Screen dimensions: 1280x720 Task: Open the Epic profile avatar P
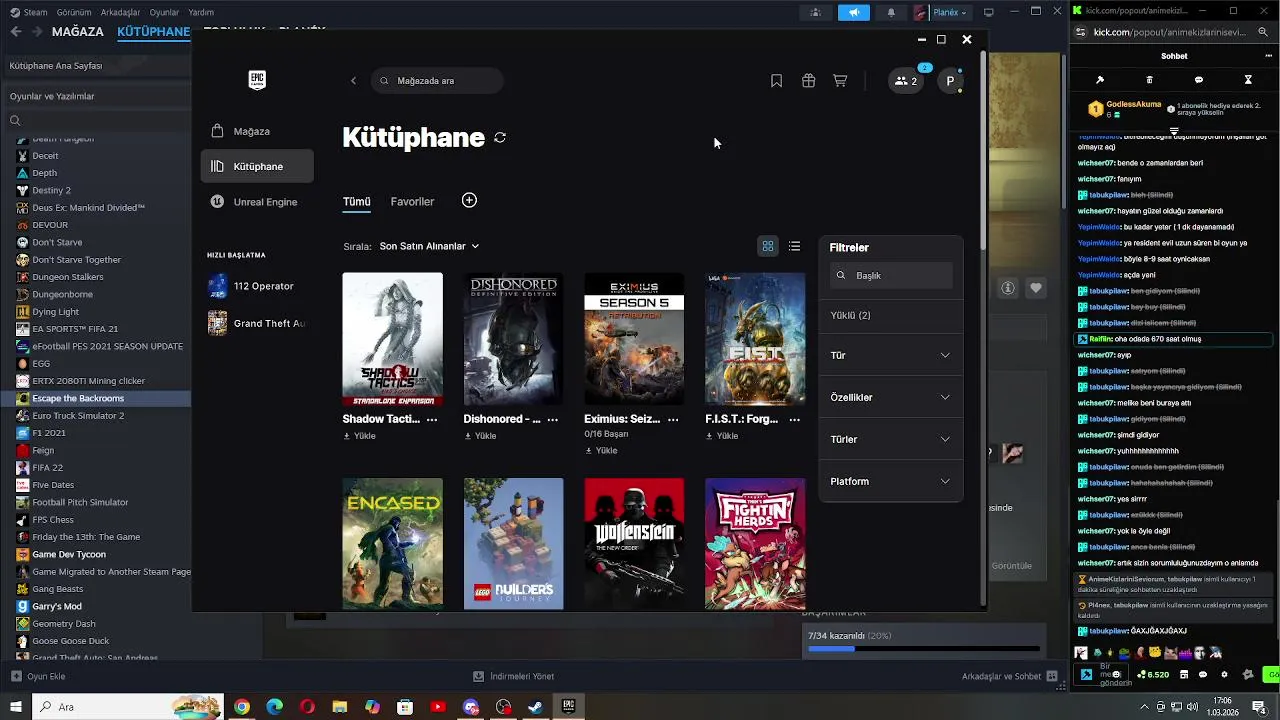coord(950,81)
